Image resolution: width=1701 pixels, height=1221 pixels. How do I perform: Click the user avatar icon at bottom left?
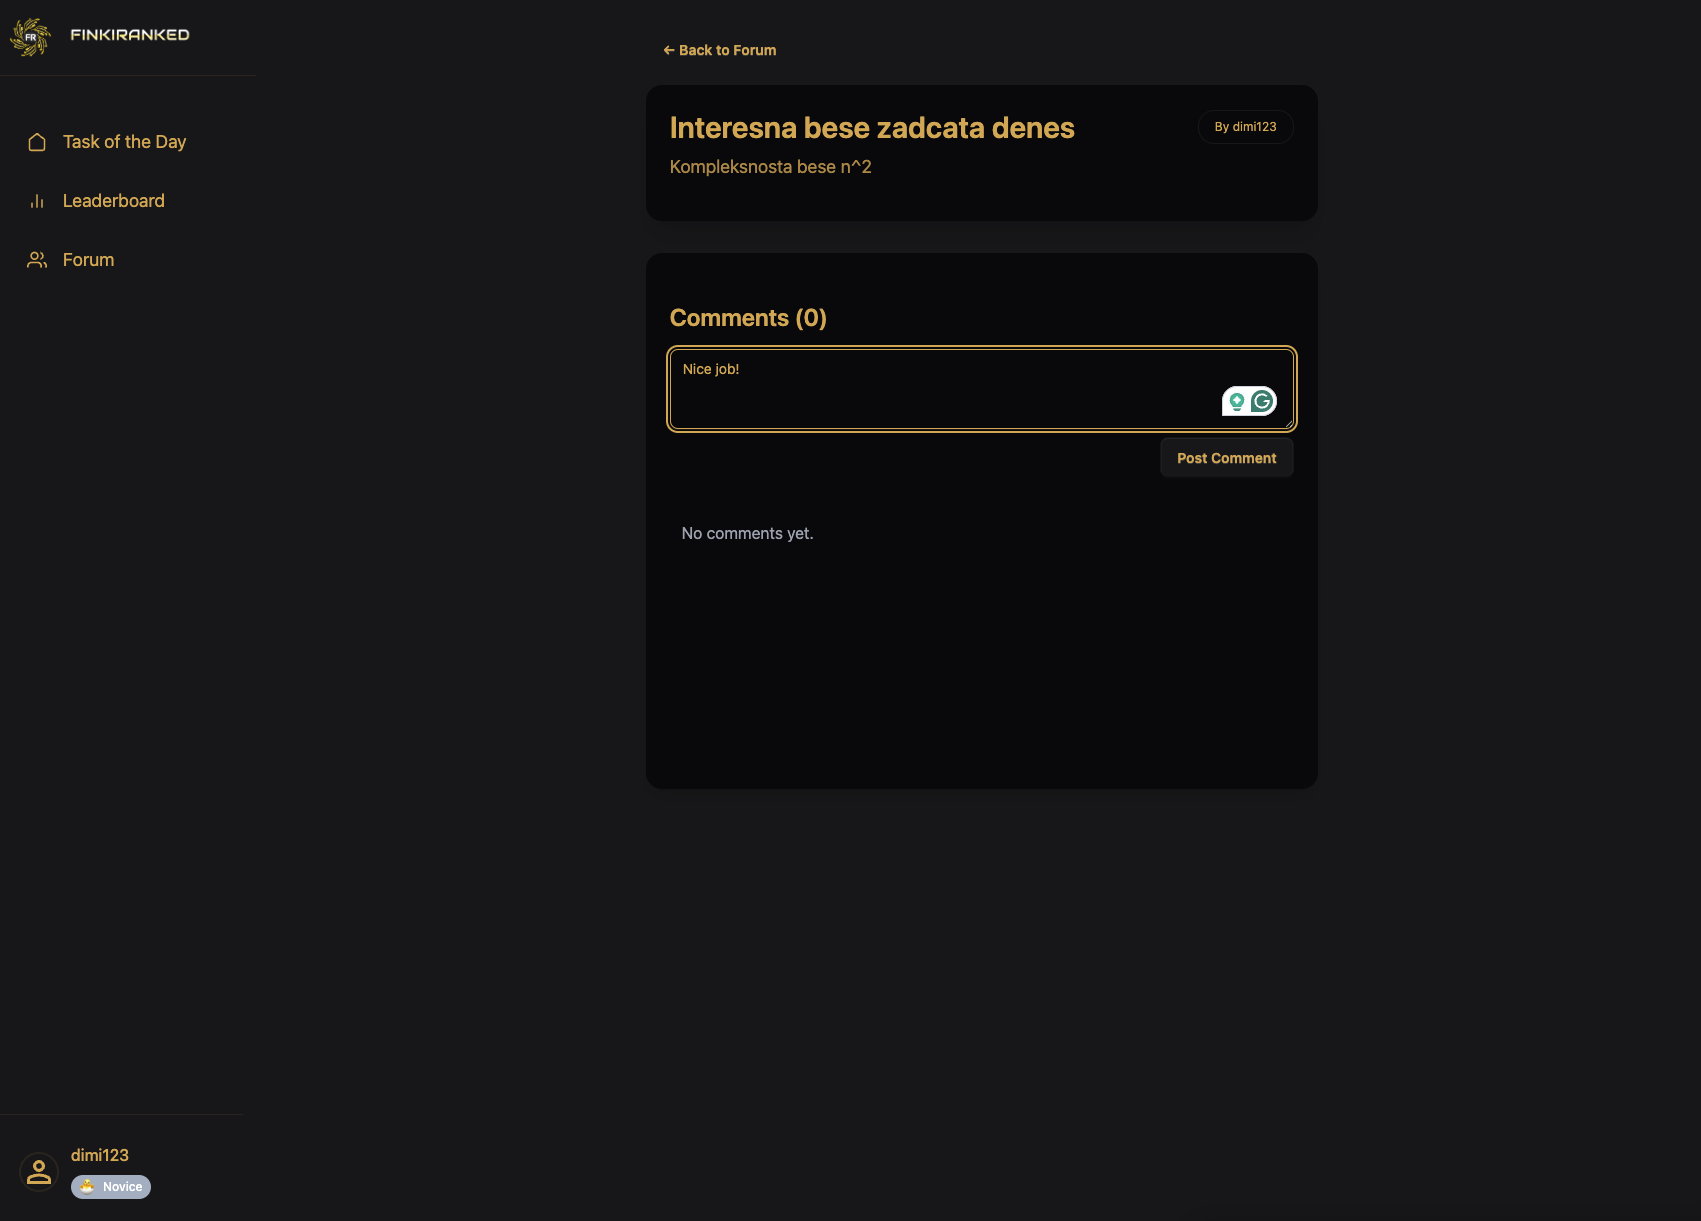39,1171
